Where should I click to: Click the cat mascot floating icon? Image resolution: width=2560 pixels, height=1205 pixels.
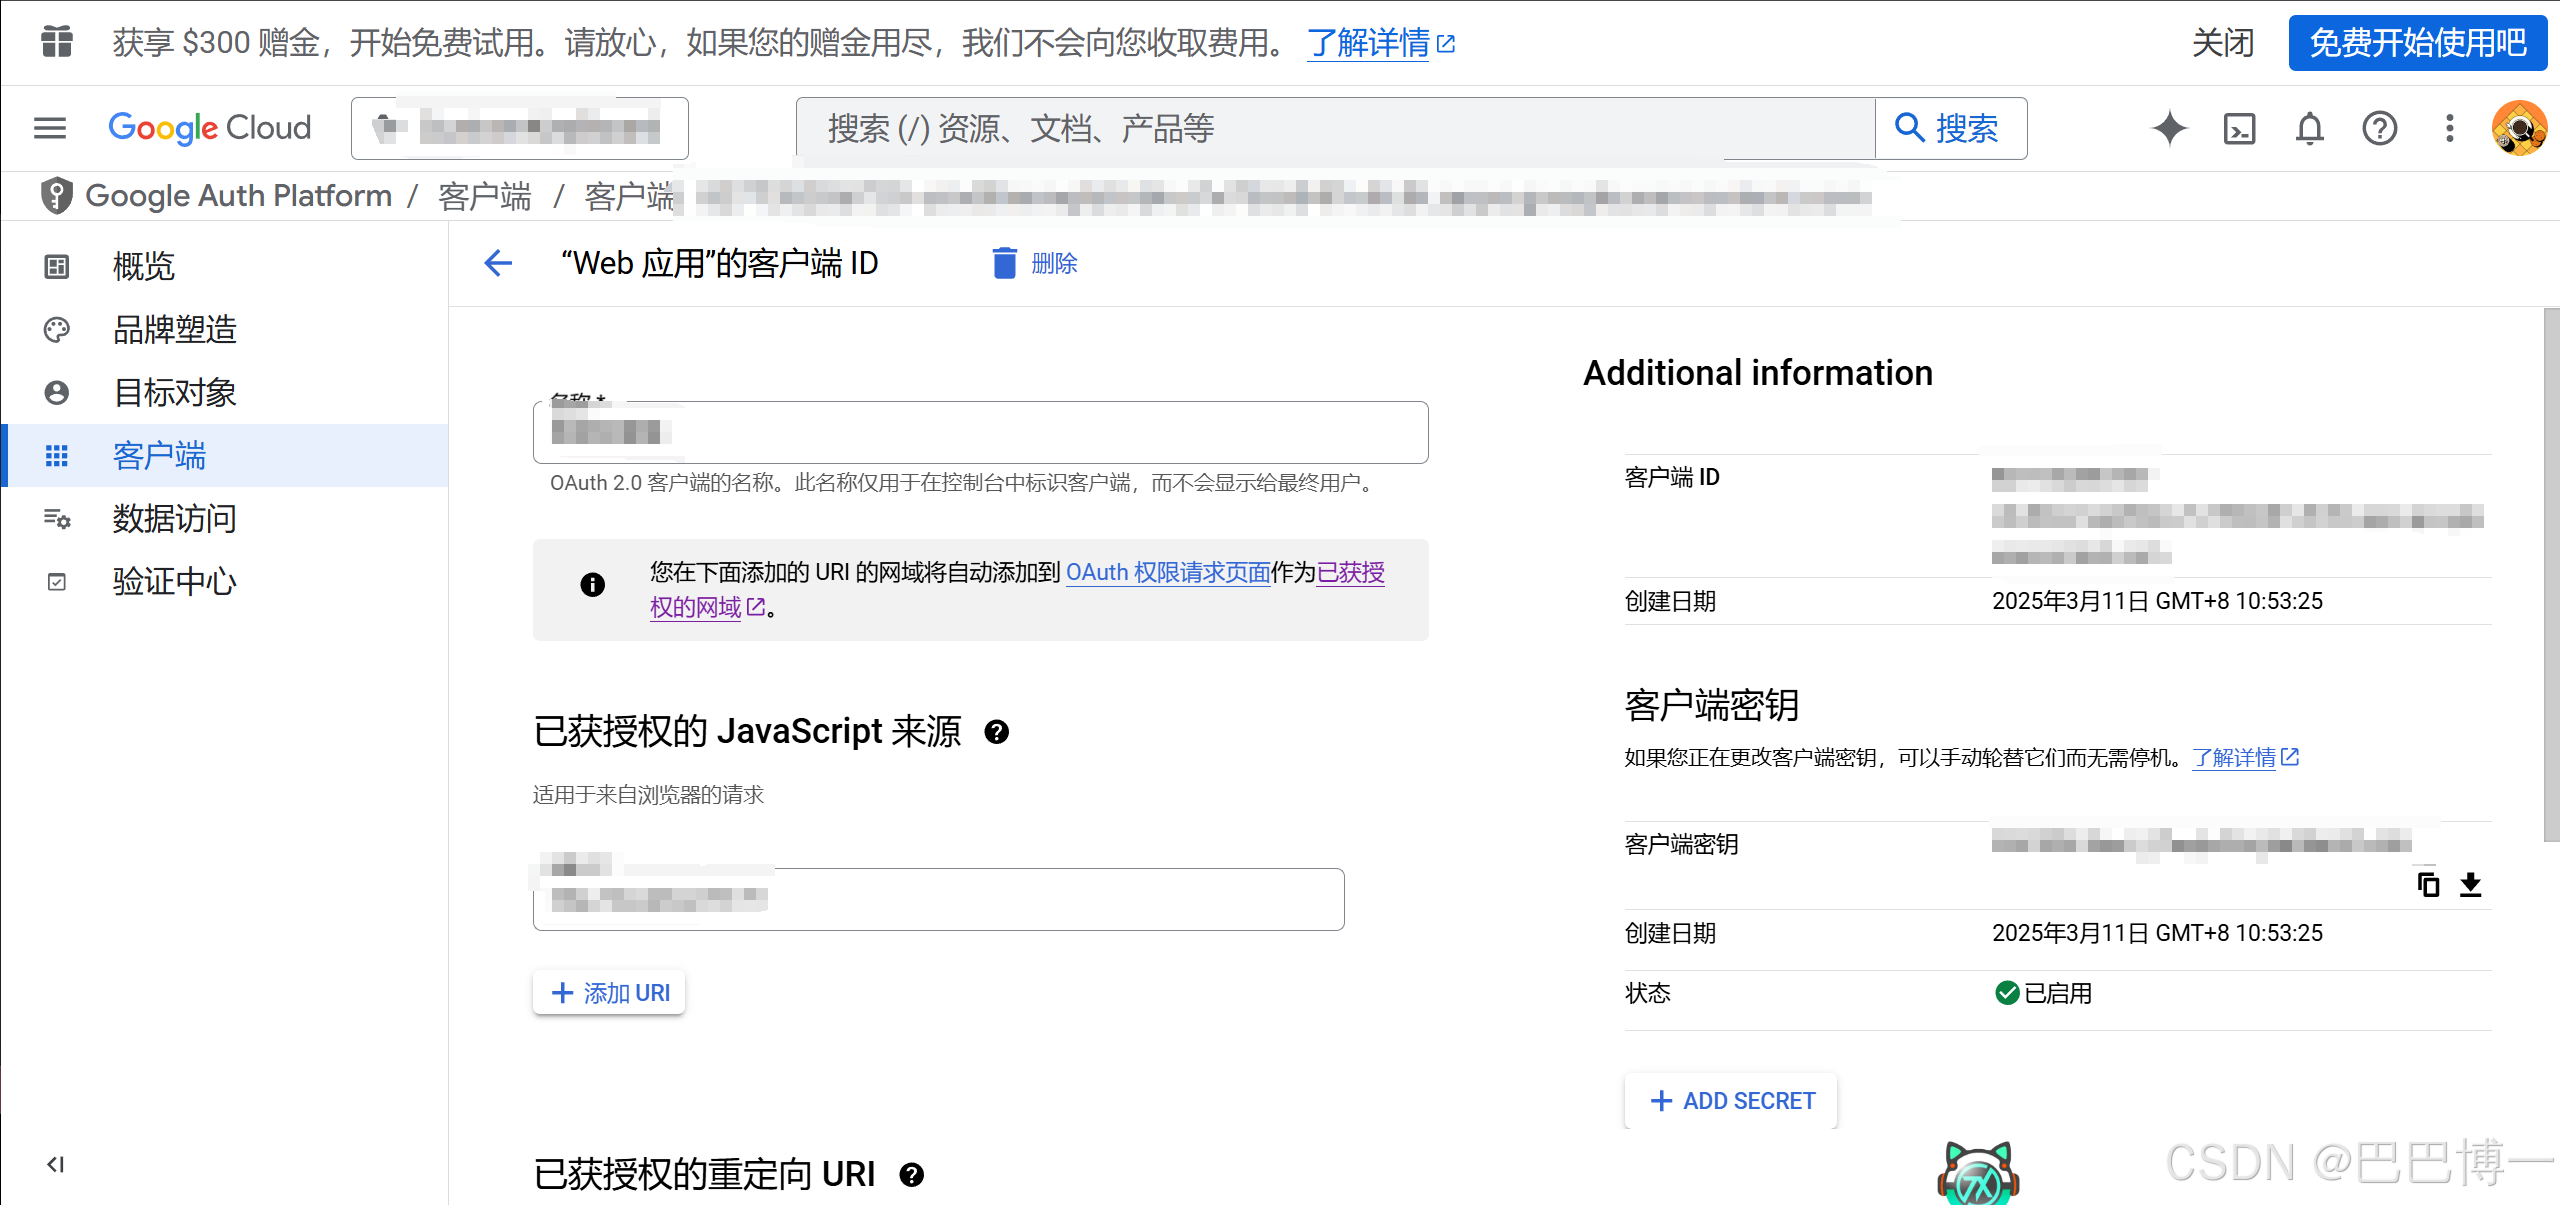click(x=1978, y=1172)
